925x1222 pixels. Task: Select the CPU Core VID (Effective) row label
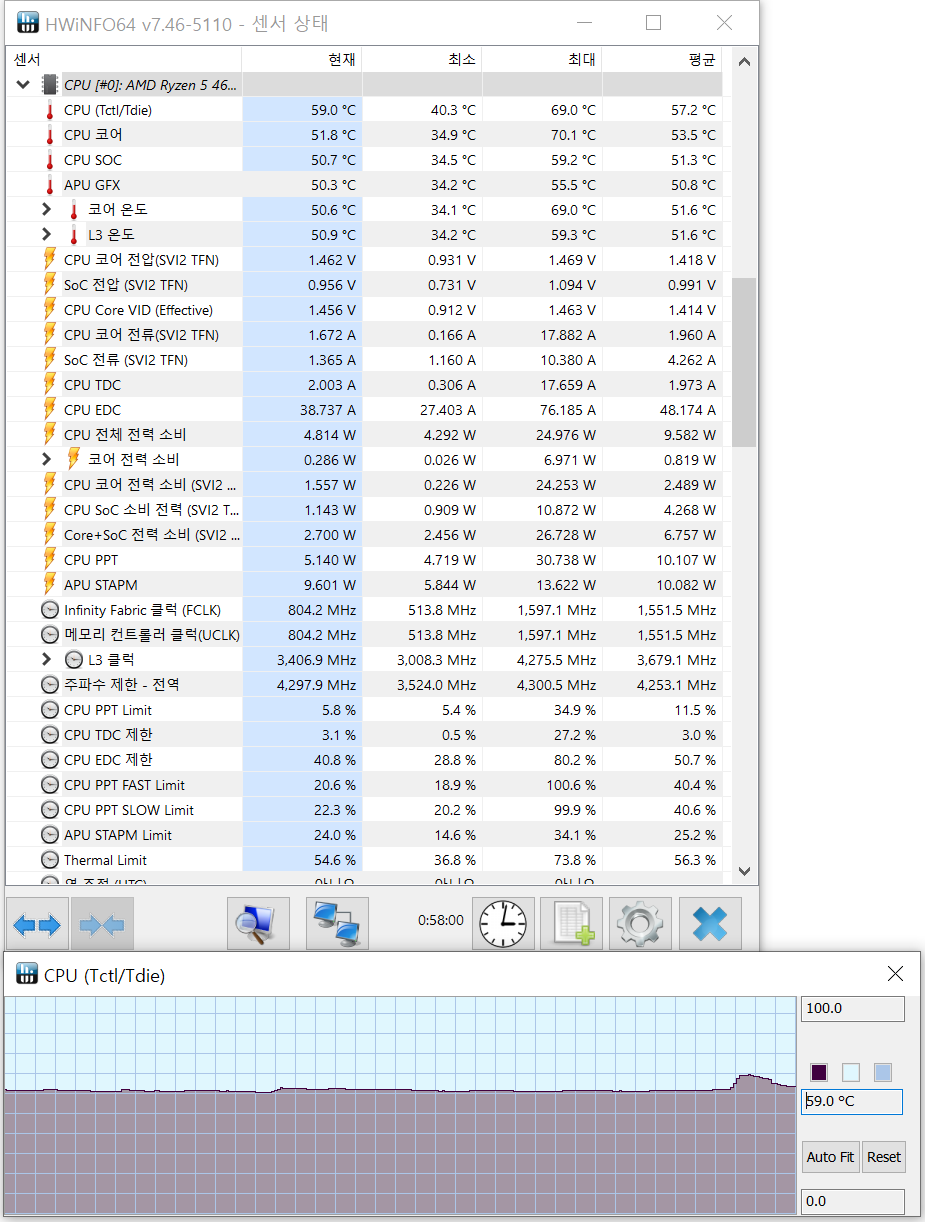138,310
